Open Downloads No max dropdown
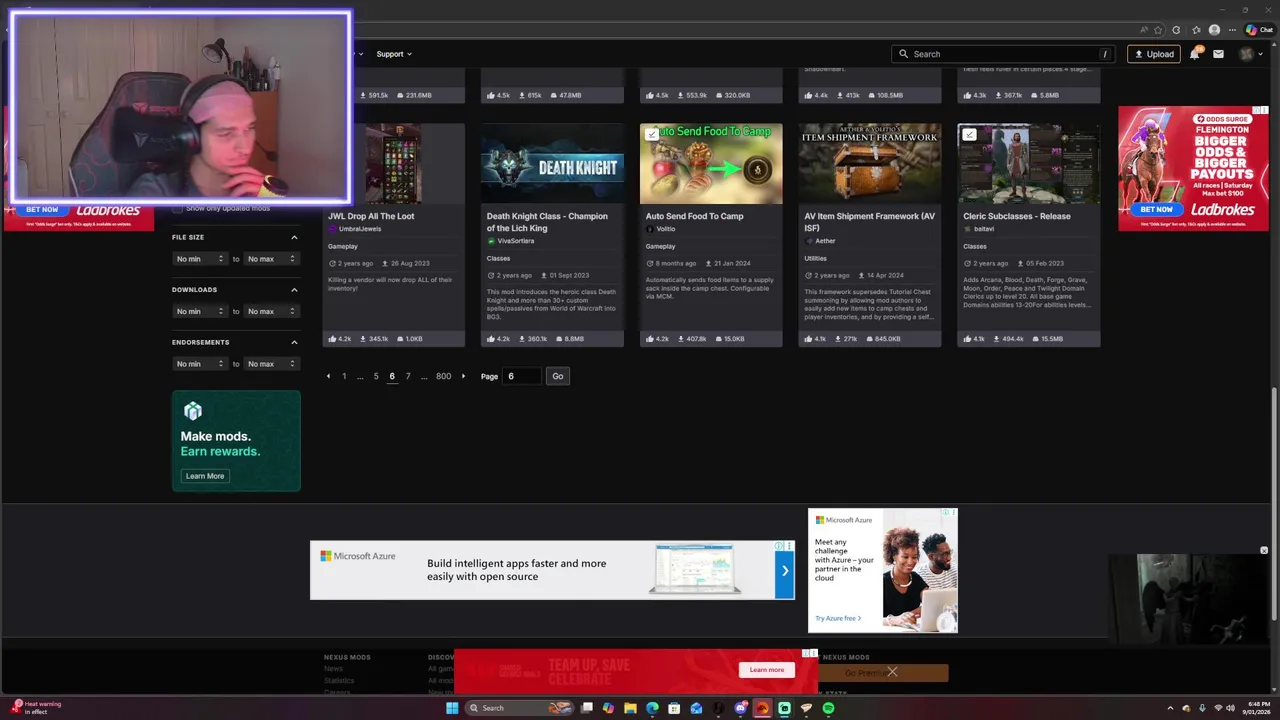 point(272,311)
